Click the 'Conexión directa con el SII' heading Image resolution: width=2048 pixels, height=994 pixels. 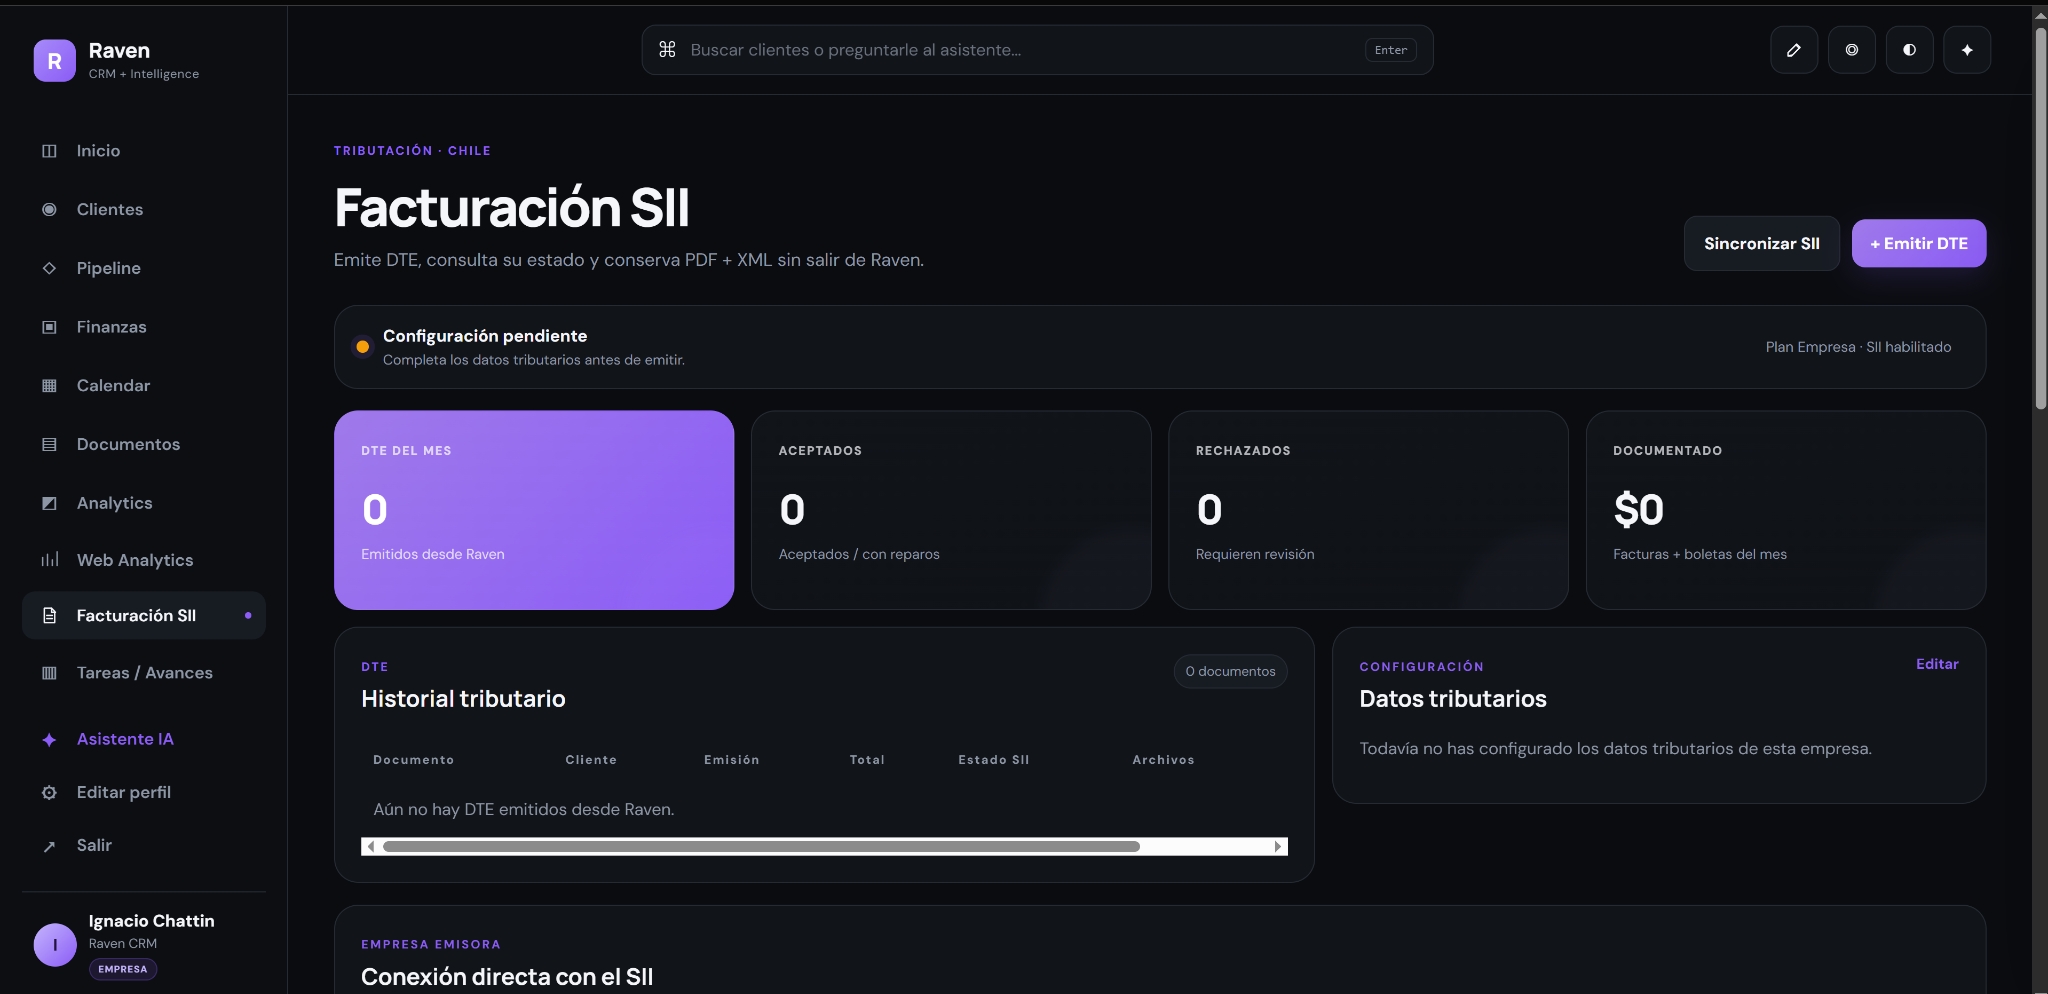coord(507,977)
